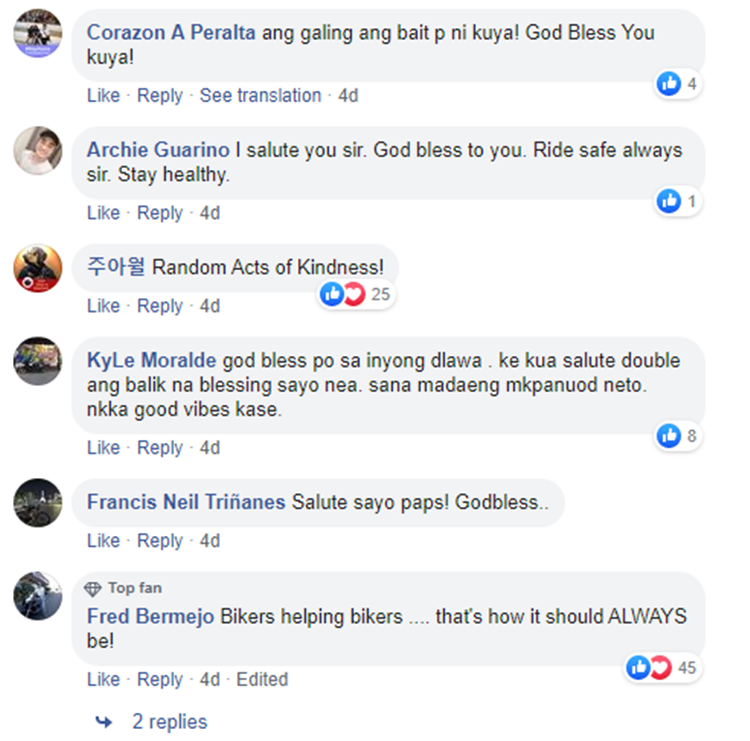This screenshot has height=741, width=750.
Task: Click See translation on Corazon's comment
Action: pyautogui.click(x=260, y=95)
